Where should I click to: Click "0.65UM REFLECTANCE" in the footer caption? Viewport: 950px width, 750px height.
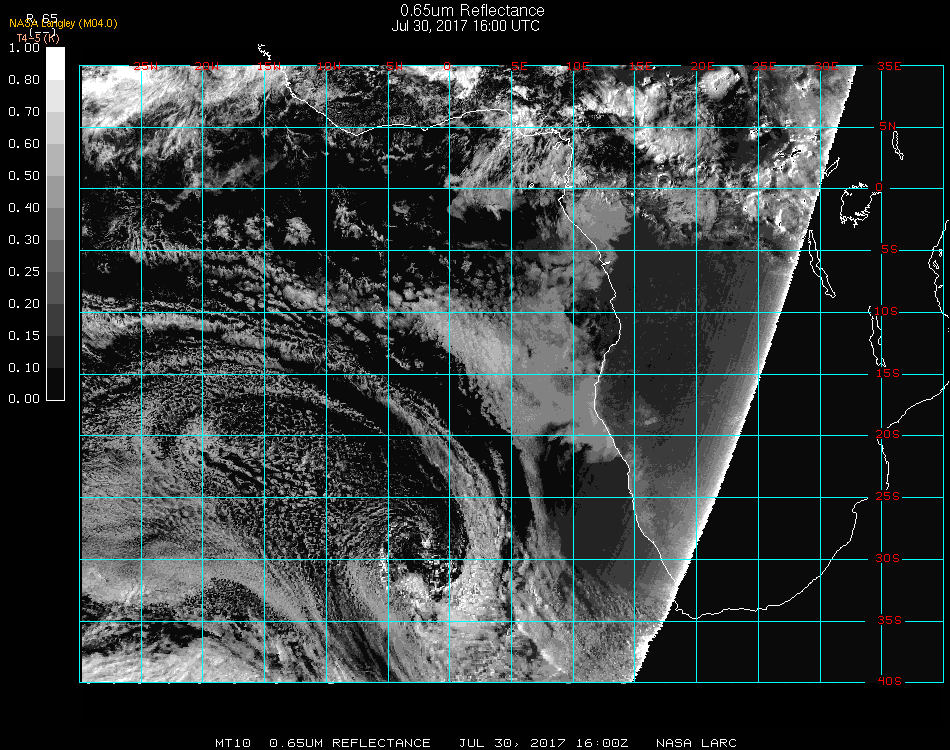click(350, 743)
